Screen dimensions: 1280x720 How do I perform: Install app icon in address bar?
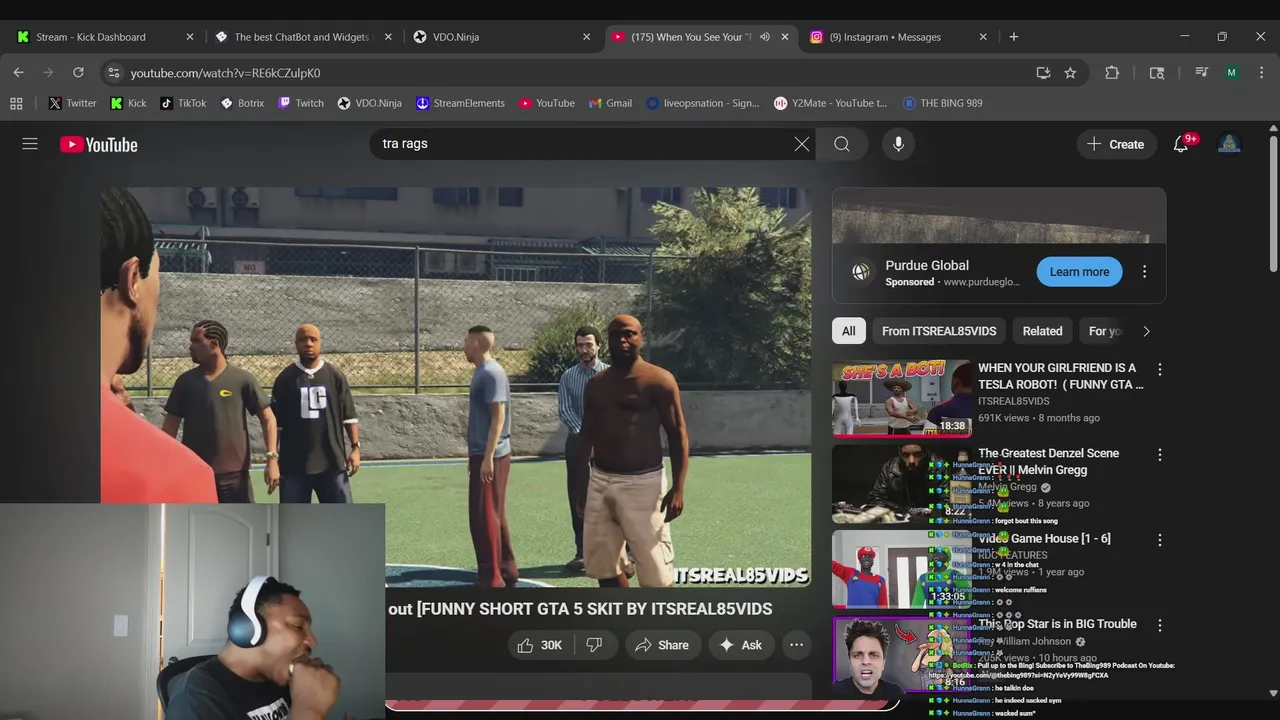tap(1043, 73)
